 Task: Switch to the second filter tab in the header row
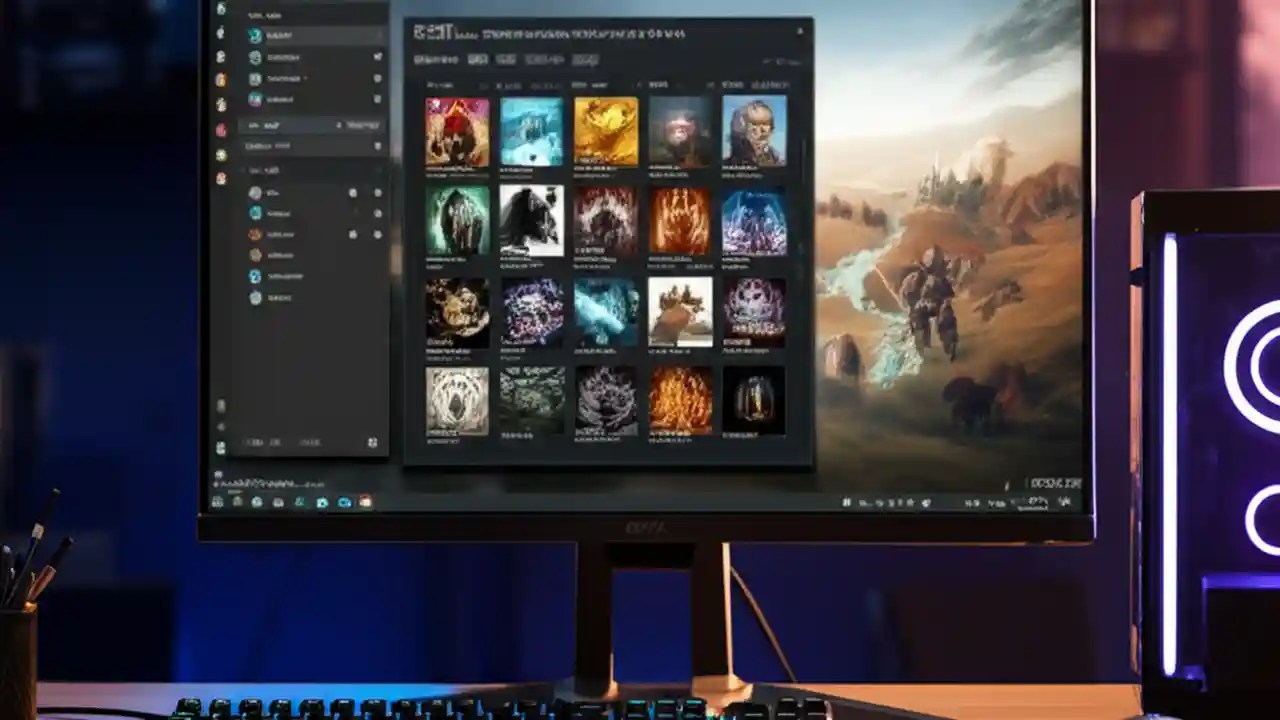tap(505, 59)
